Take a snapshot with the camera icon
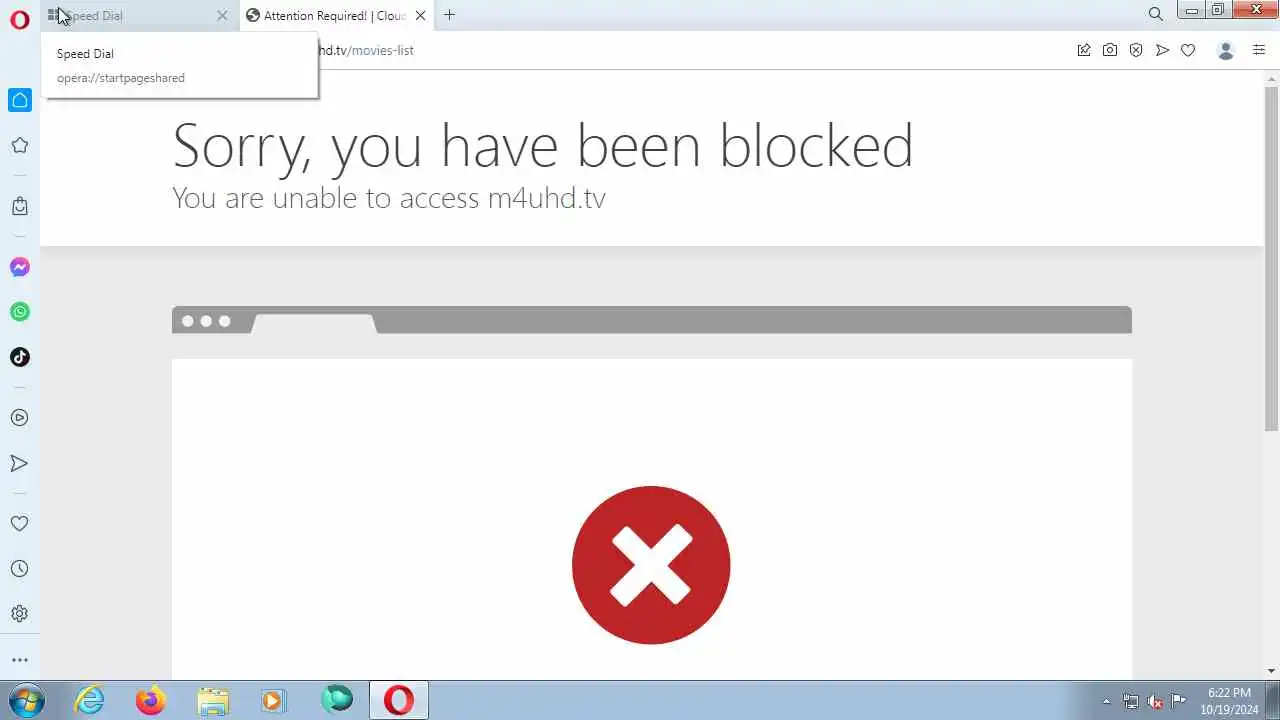Viewport: 1280px width, 720px height. [x=1110, y=50]
